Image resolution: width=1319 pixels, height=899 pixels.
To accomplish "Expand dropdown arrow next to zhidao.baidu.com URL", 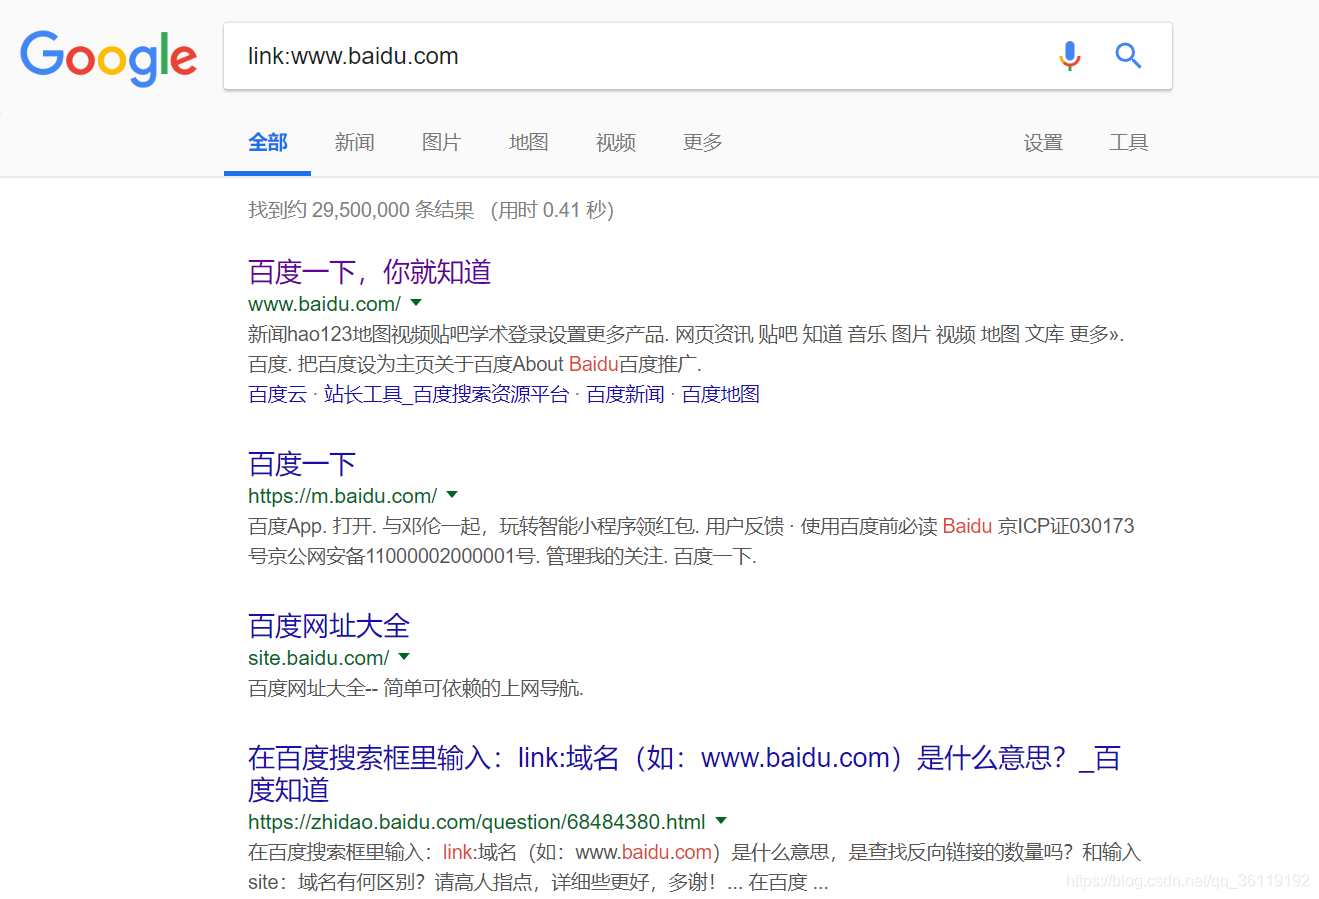I will click(x=721, y=821).
